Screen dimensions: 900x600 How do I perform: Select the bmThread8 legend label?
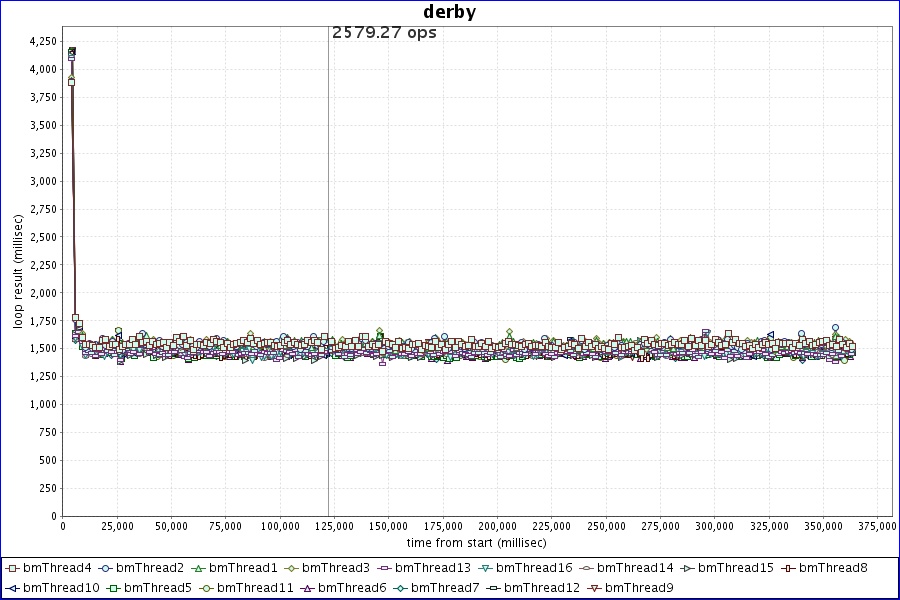point(833,568)
